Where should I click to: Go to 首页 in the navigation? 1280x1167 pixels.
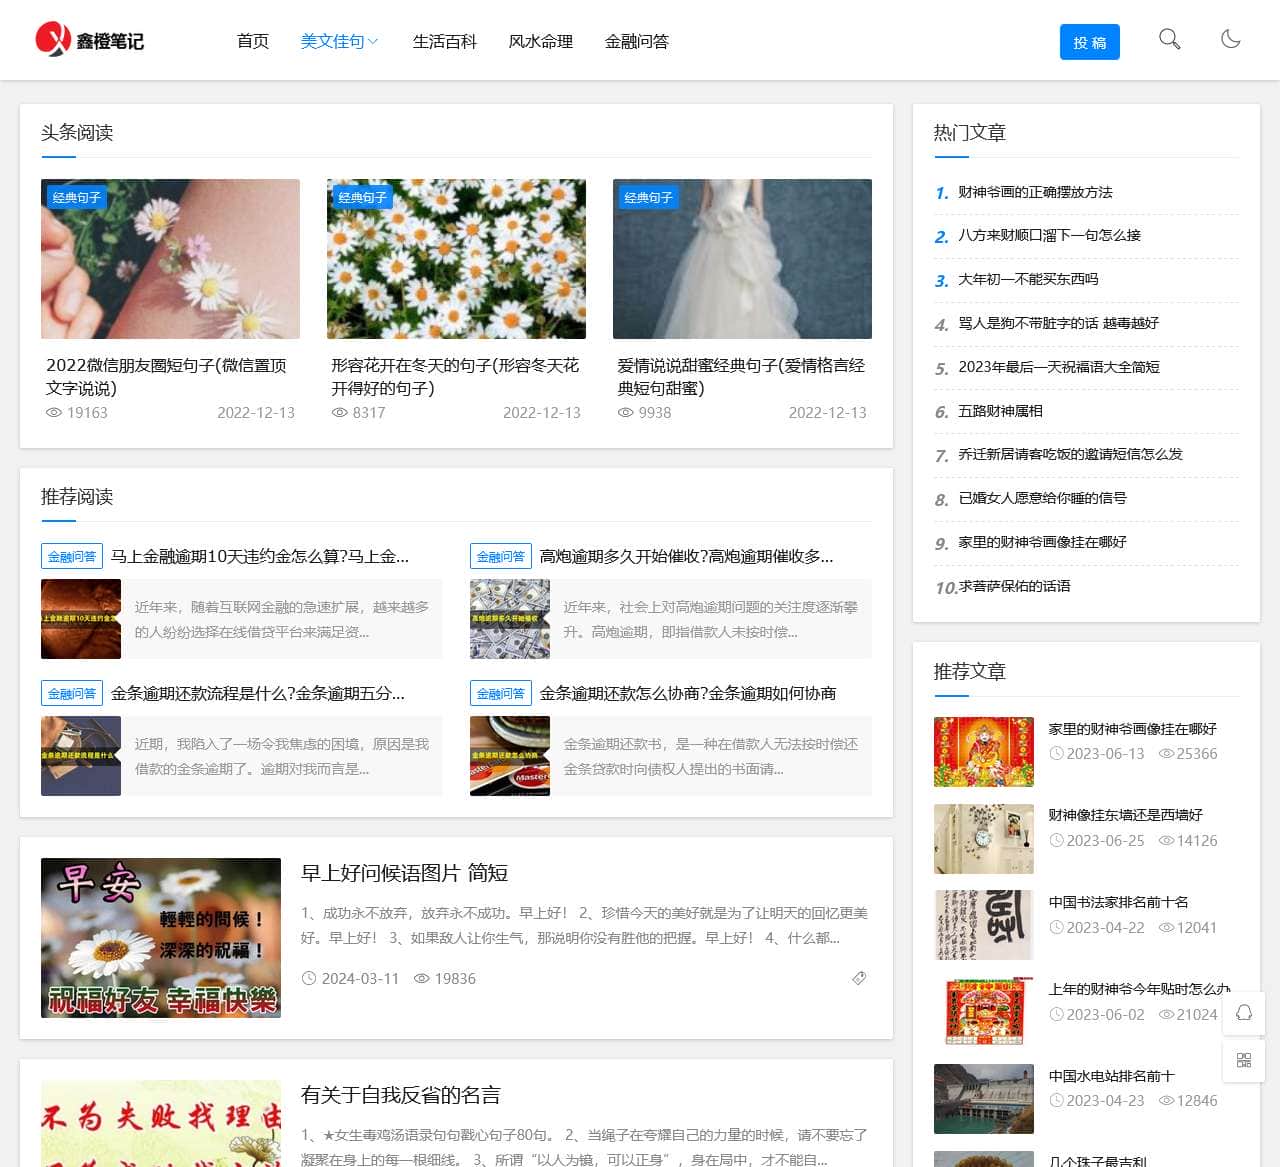pos(252,41)
